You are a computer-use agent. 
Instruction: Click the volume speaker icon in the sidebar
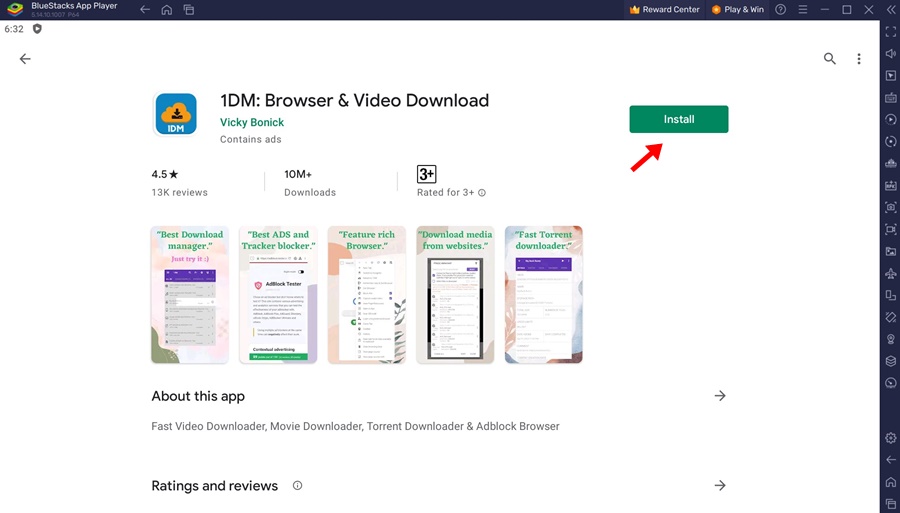coord(891,53)
